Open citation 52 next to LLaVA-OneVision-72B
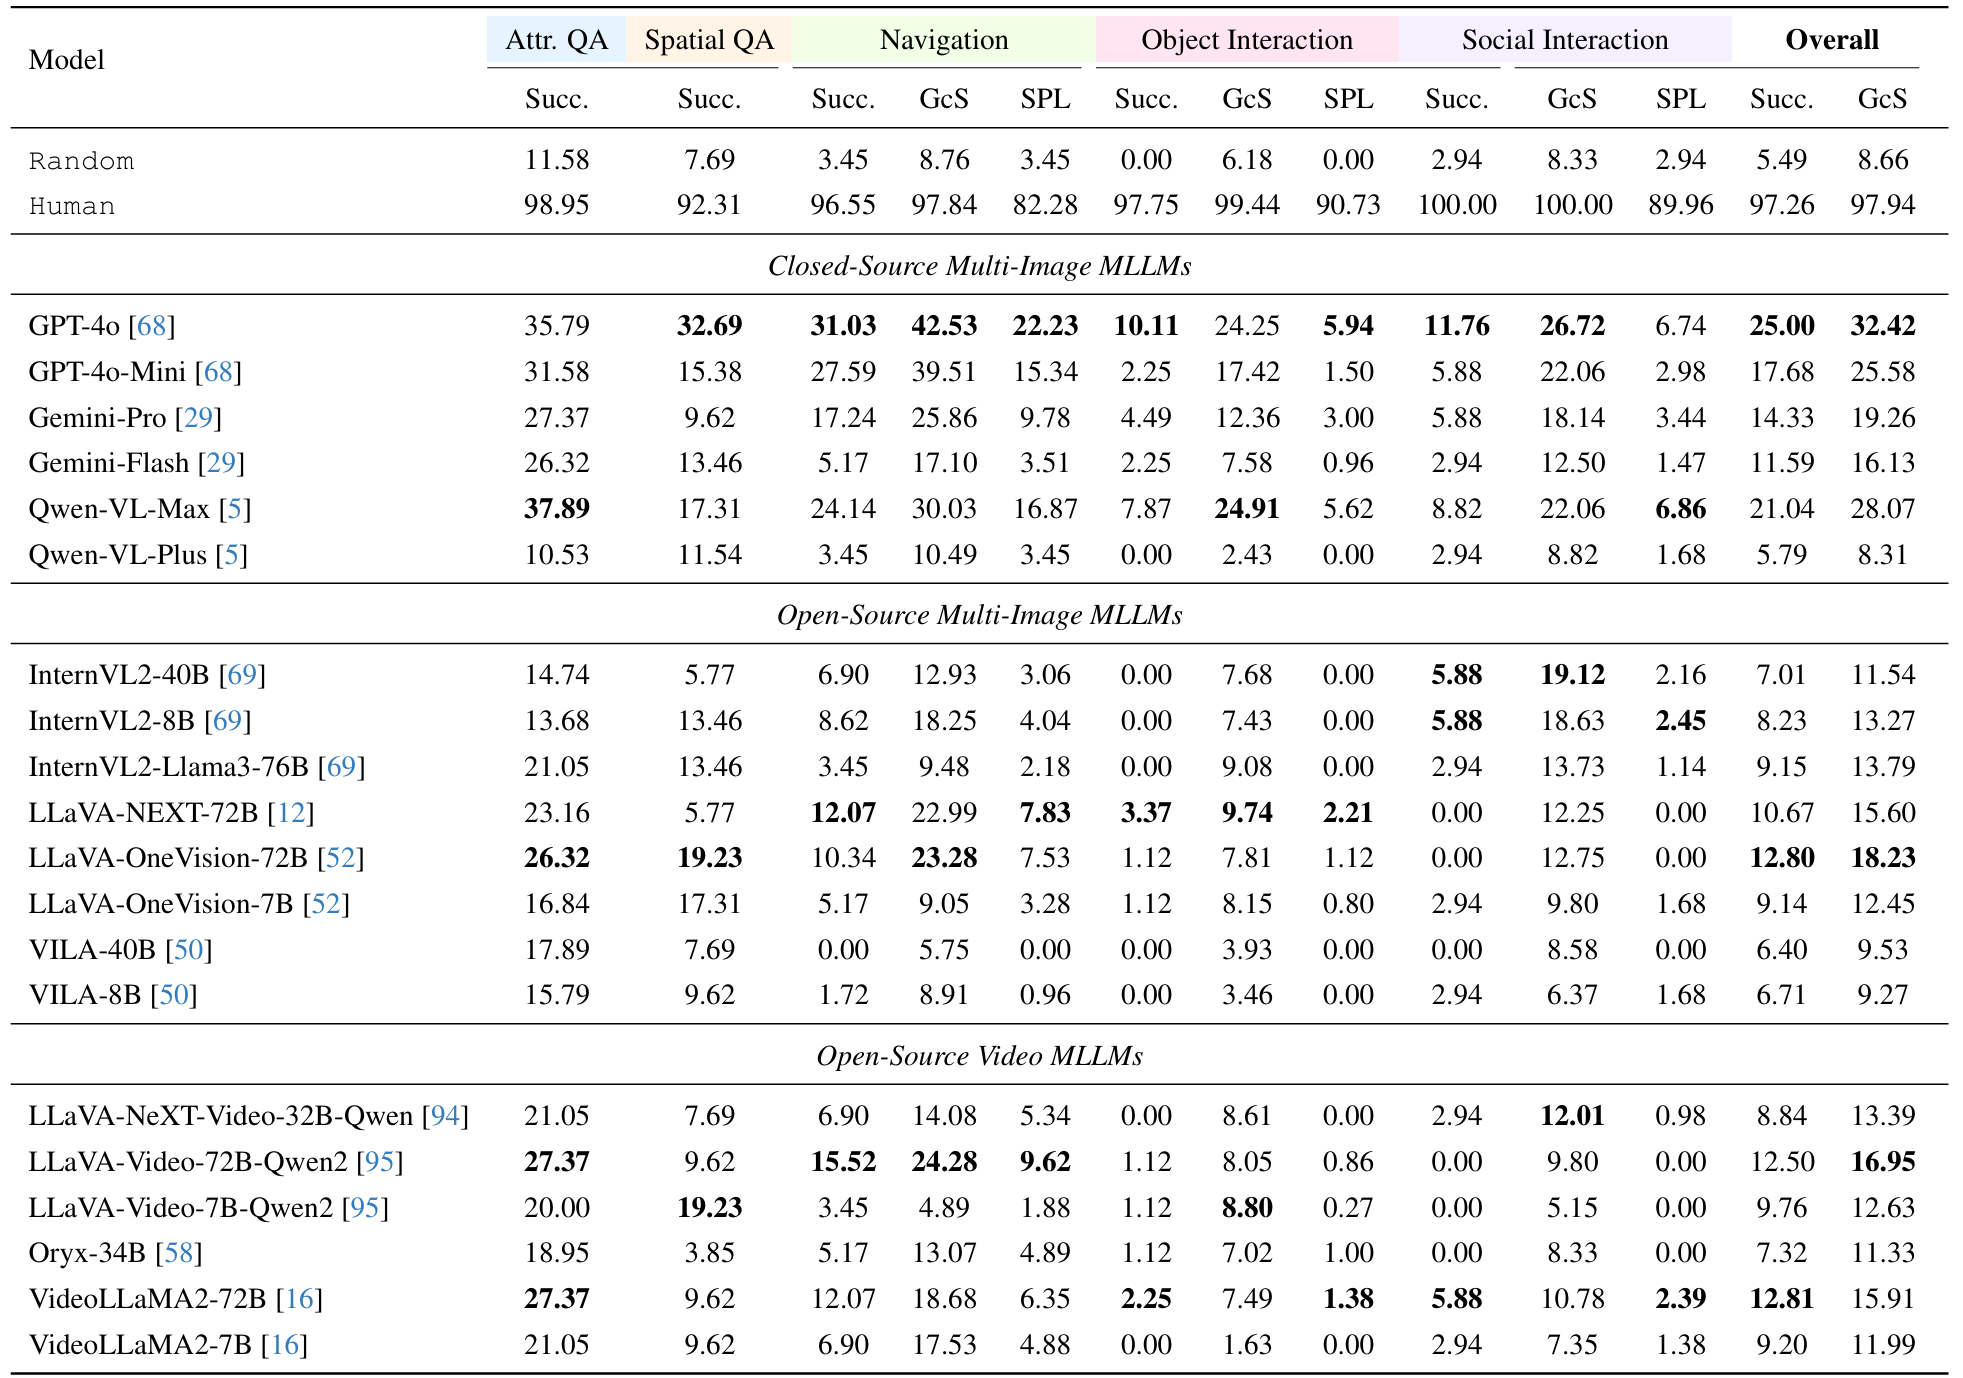The image size is (1963, 1378). [x=341, y=858]
